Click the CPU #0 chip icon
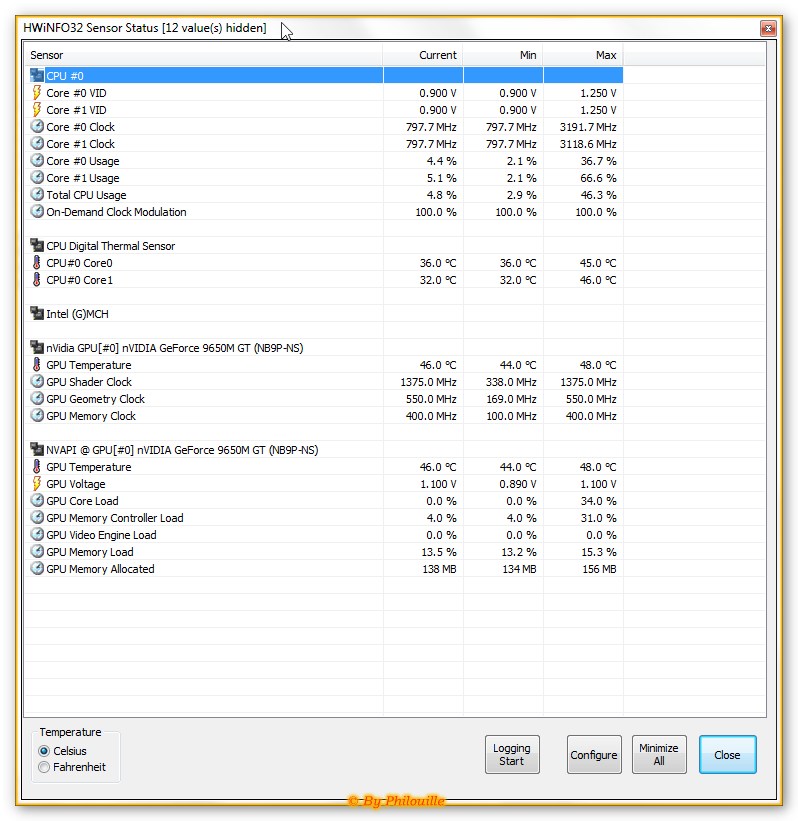The image size is (798, 821). [x=37, y=75]
